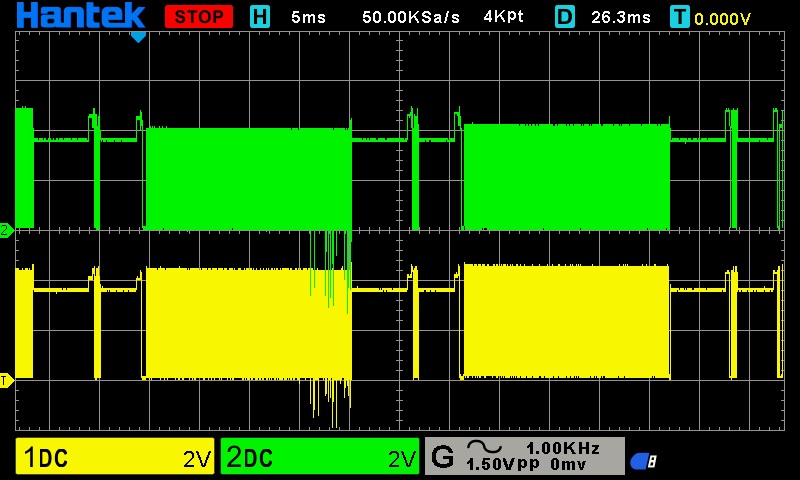Select the T trigger level icon

pyautogui.click(x=680, y=17)
